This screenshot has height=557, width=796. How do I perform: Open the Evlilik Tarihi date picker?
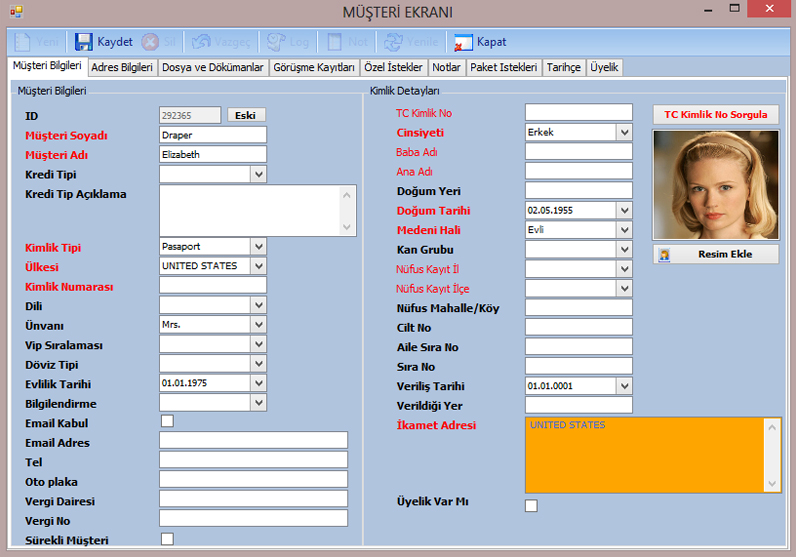coord(258,383)
